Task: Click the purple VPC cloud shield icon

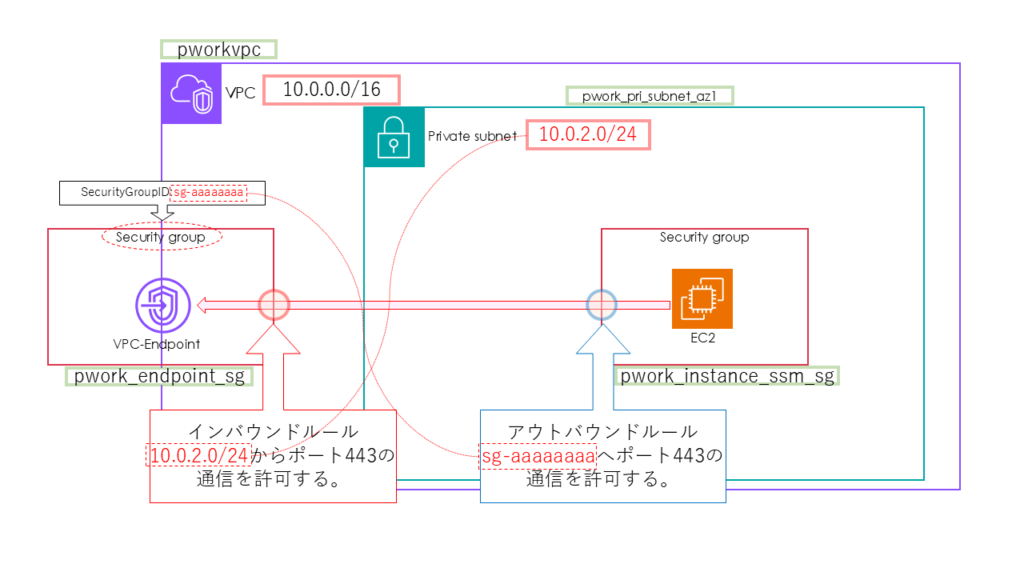Action: coord(190,94)
